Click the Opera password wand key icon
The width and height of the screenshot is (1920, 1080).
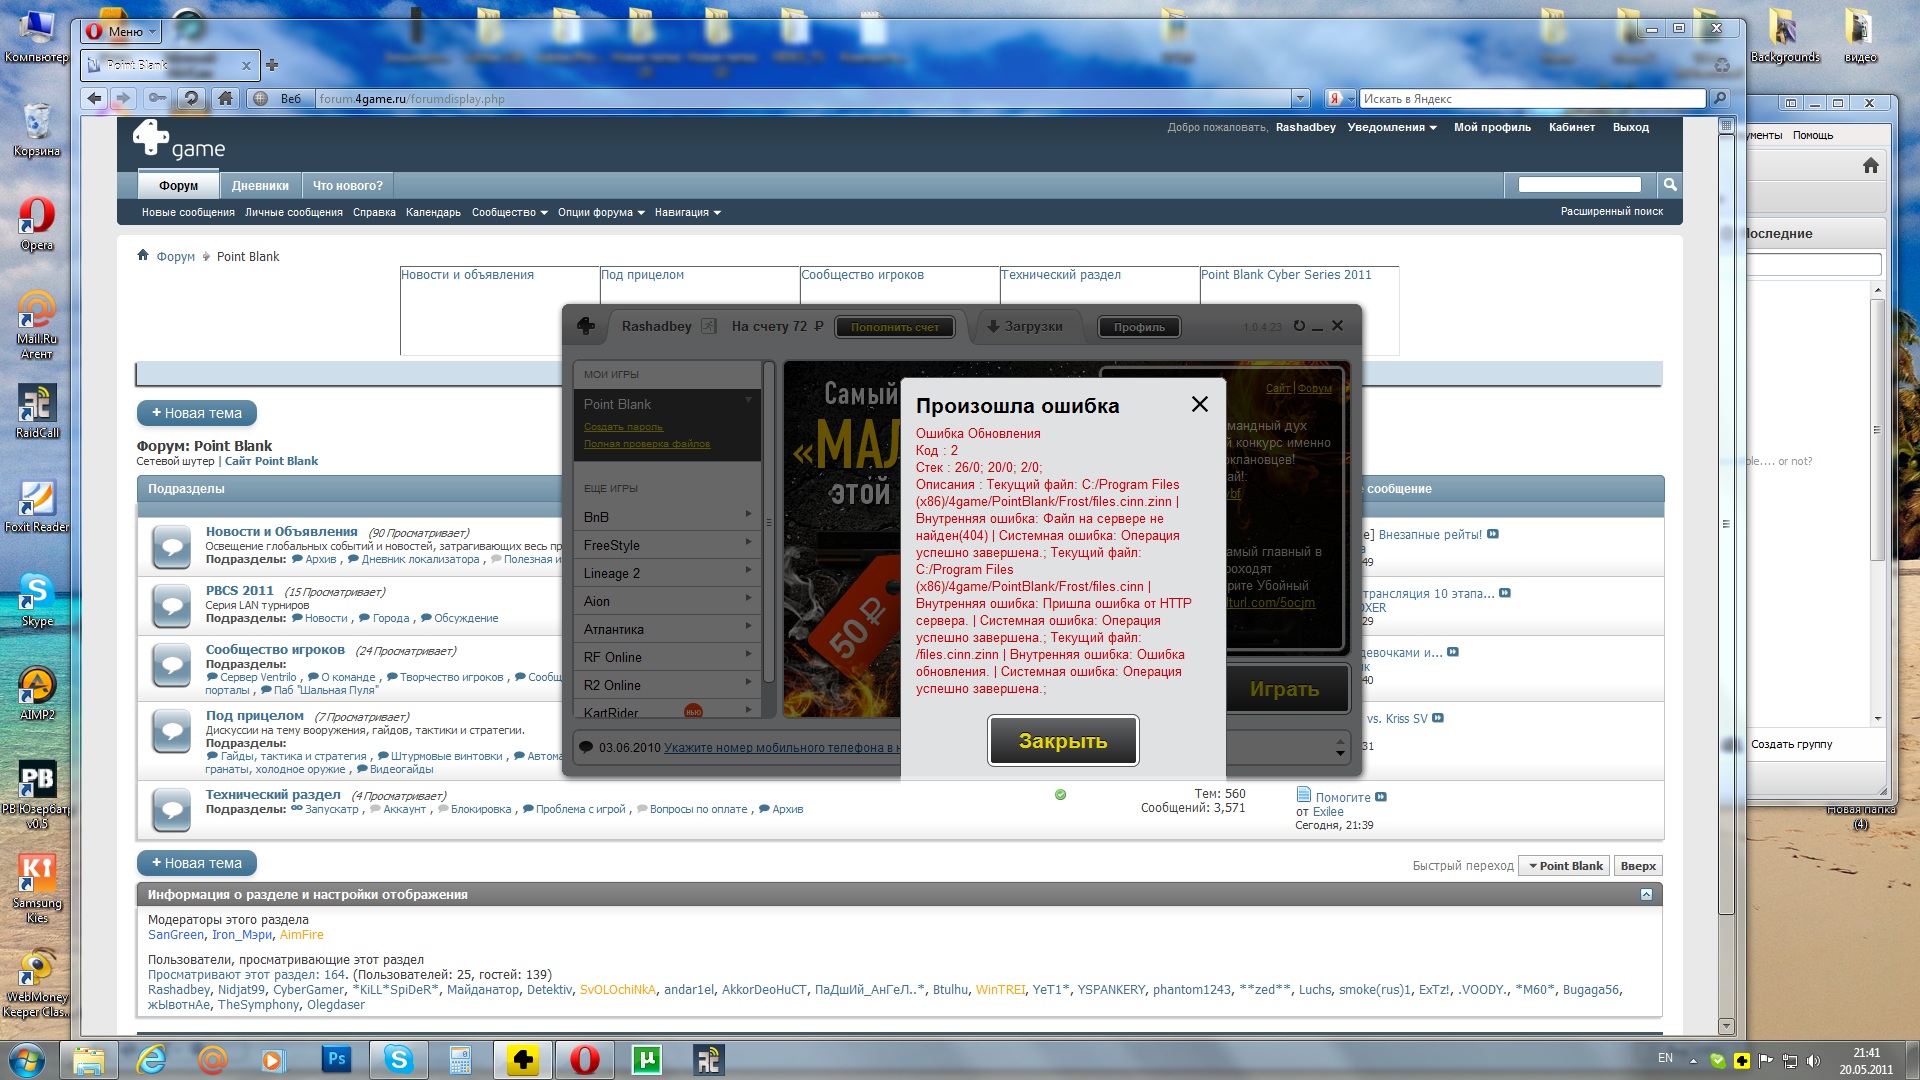[157, 98]
